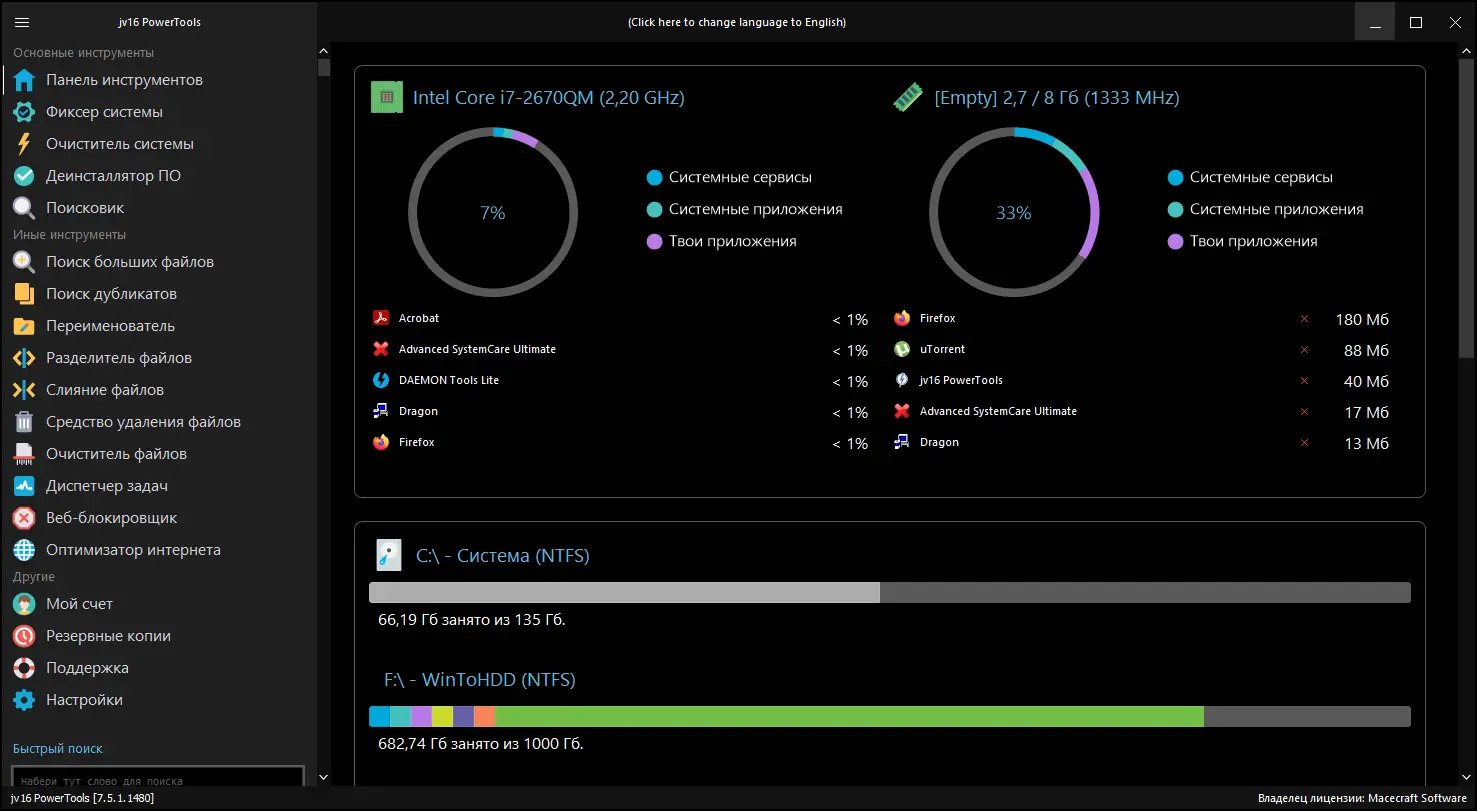Click Advanced SystemCare Ultimate name in the CPU list
The image size is (1477, 811).
tap(477, 349)
